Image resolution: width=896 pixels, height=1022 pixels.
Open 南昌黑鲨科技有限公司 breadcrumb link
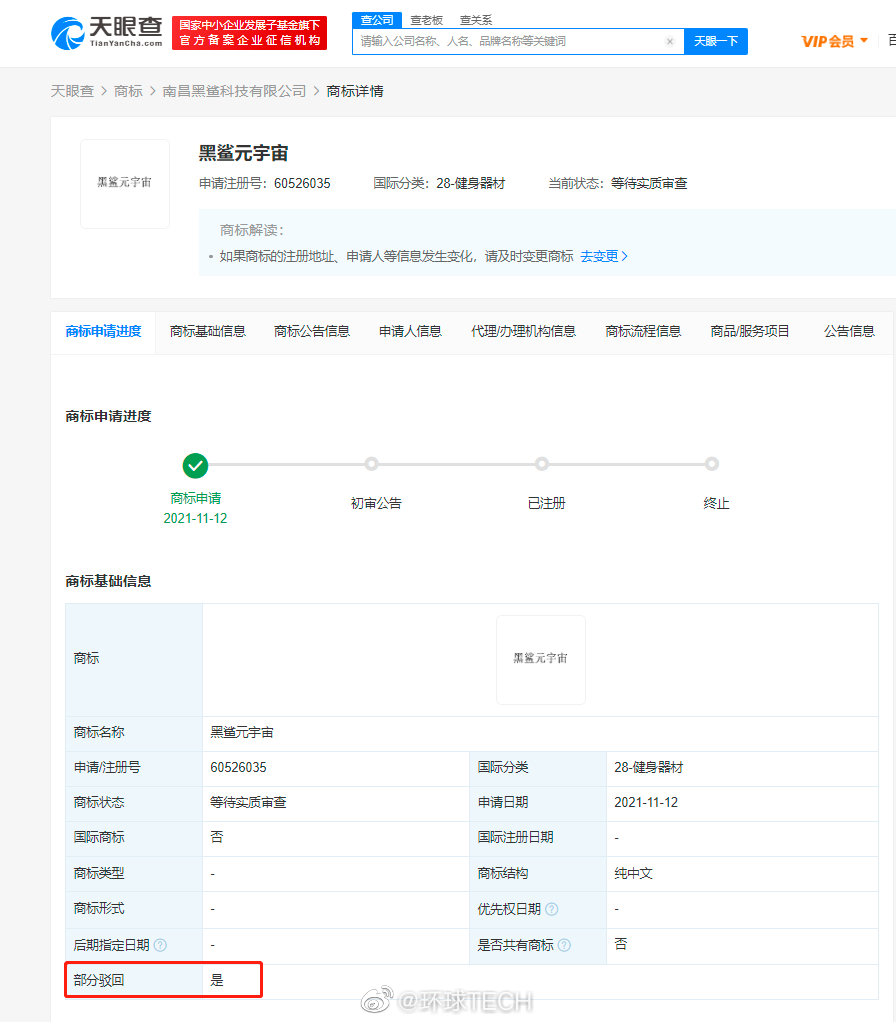tap(234, 91)
